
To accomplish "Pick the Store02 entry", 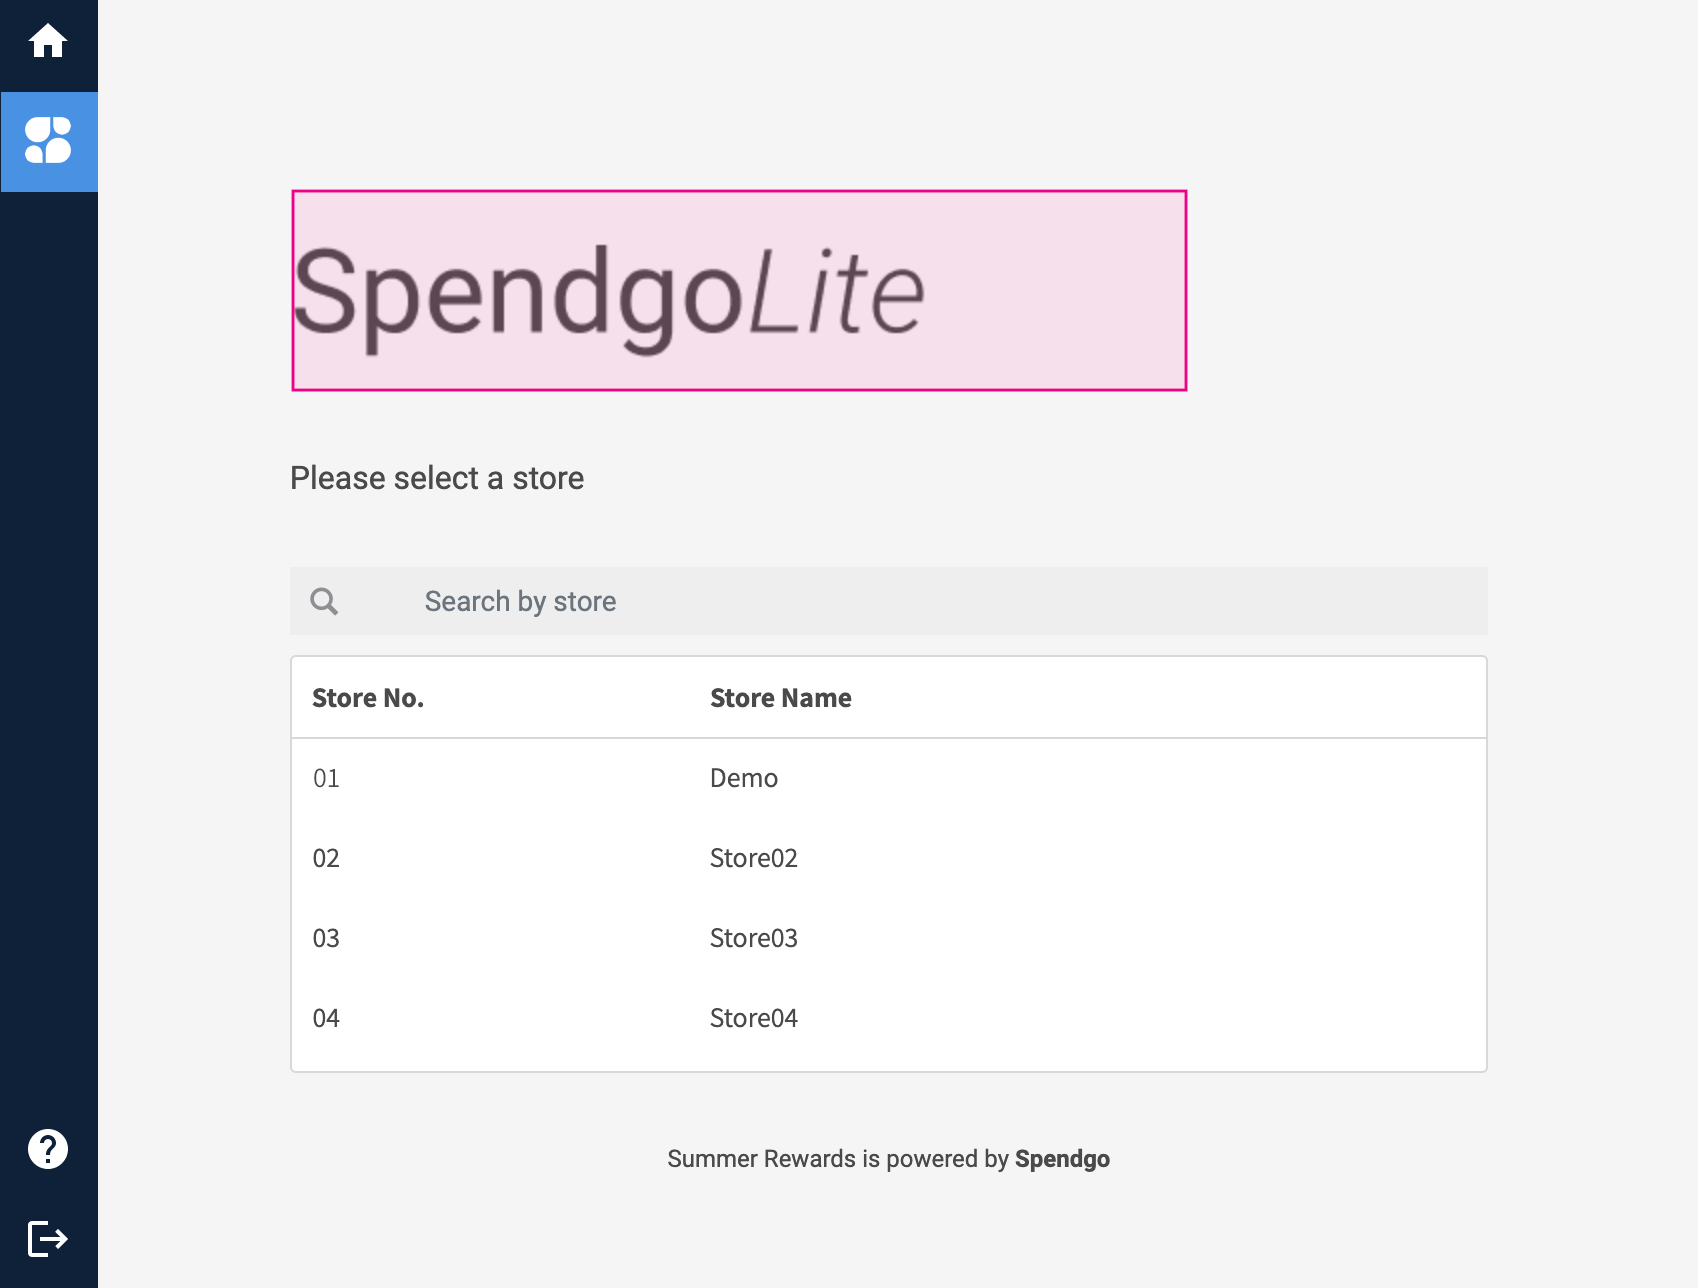I will click(x=753, y=858).
